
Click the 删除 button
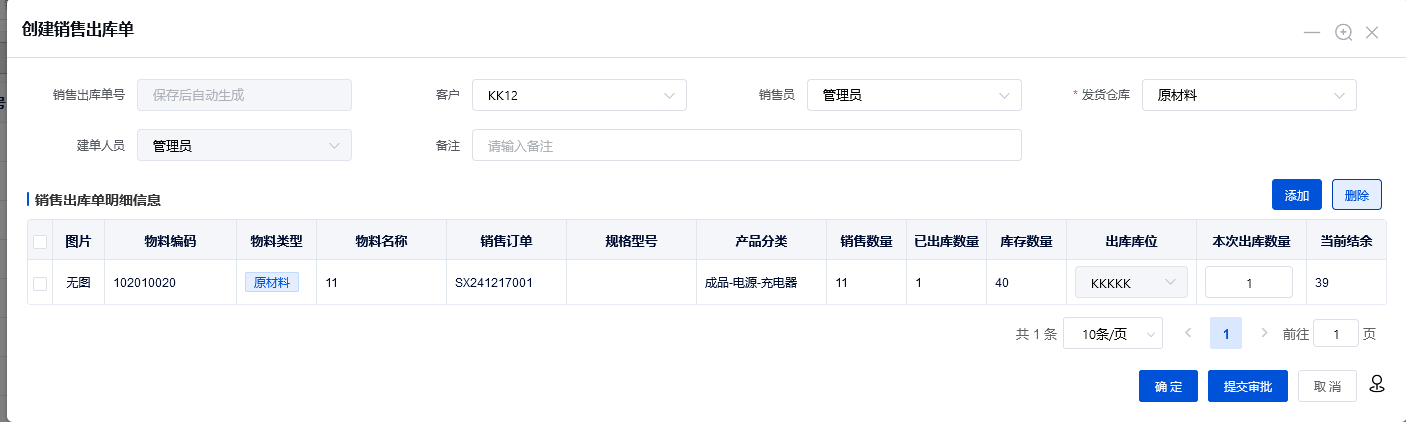[1357, 195]
